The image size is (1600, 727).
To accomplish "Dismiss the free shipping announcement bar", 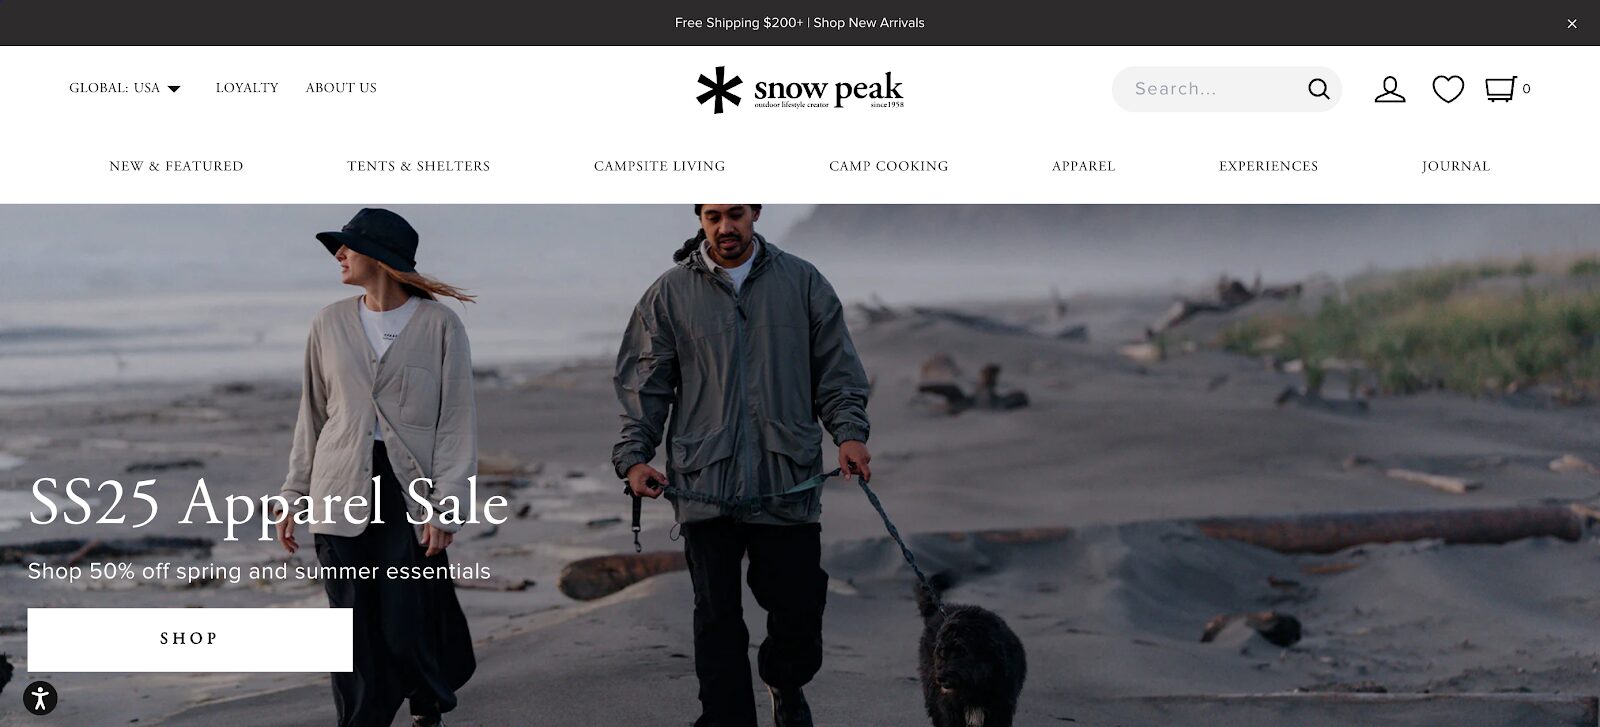I will (x=1572, y=23).
